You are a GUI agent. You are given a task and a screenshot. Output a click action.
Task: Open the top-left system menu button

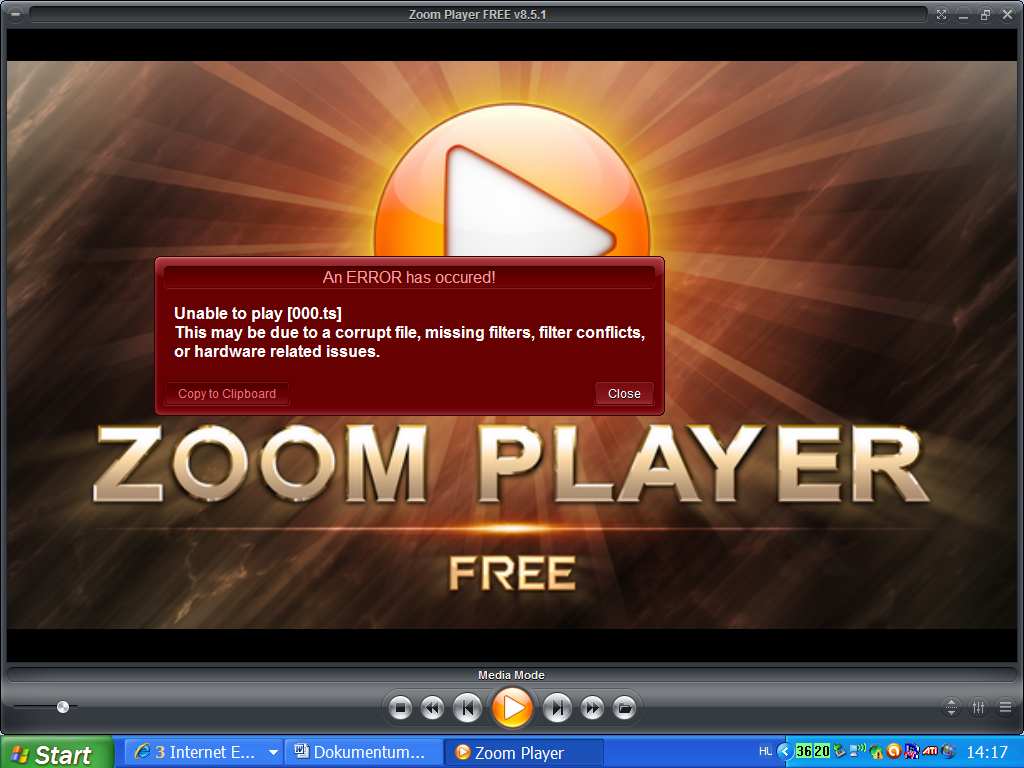16,14
